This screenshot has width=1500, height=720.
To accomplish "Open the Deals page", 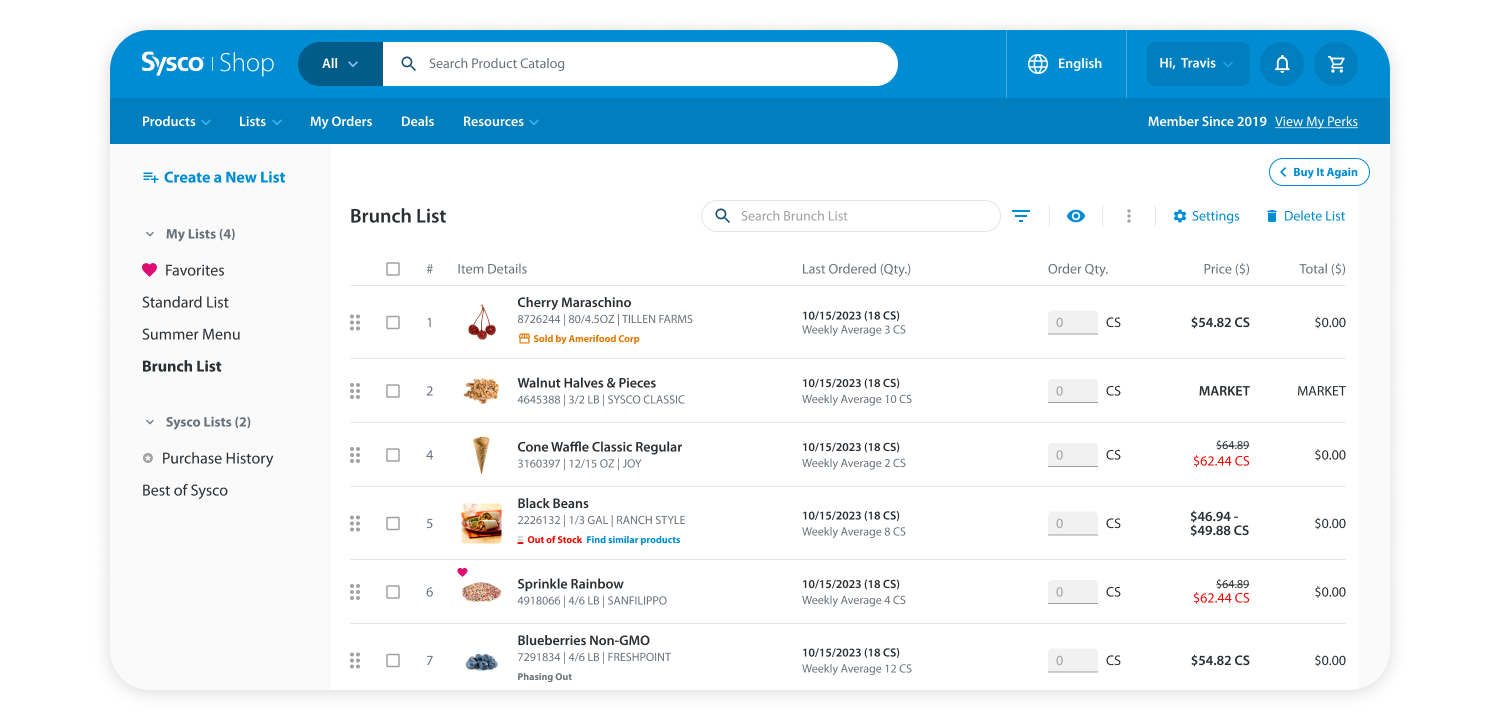I will click(418, 121).
